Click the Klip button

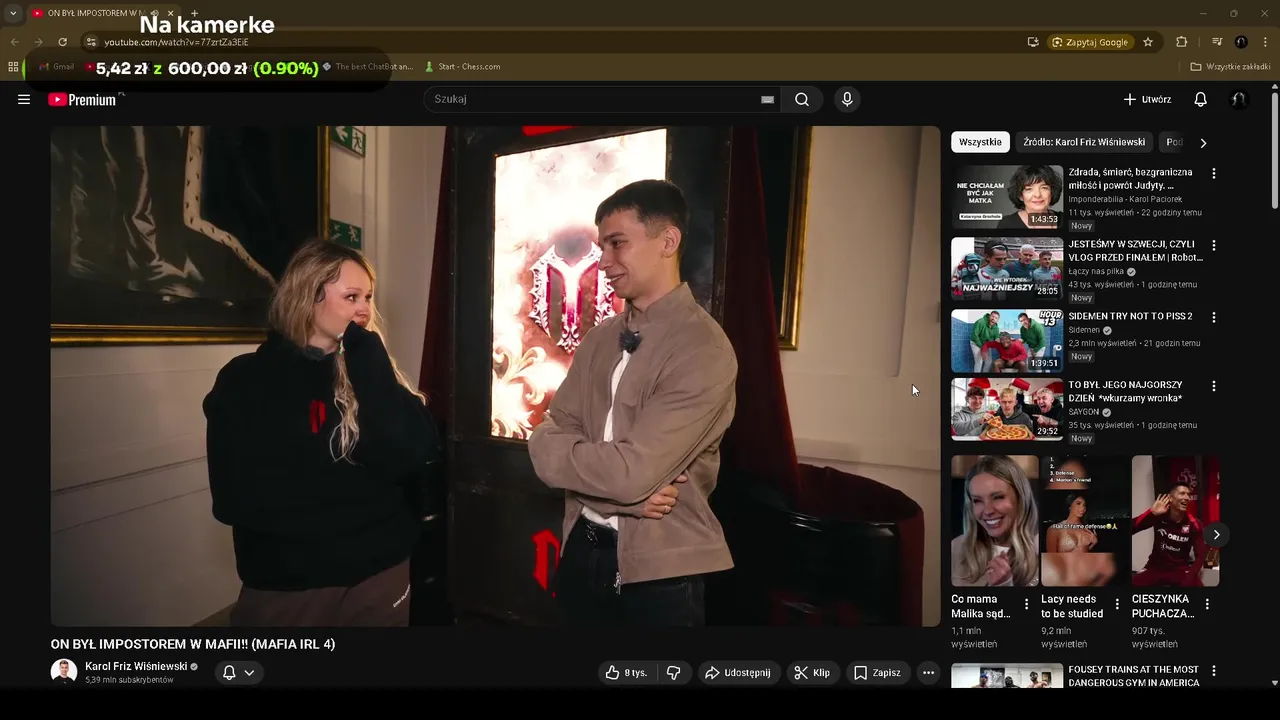[x=812, y=673]
